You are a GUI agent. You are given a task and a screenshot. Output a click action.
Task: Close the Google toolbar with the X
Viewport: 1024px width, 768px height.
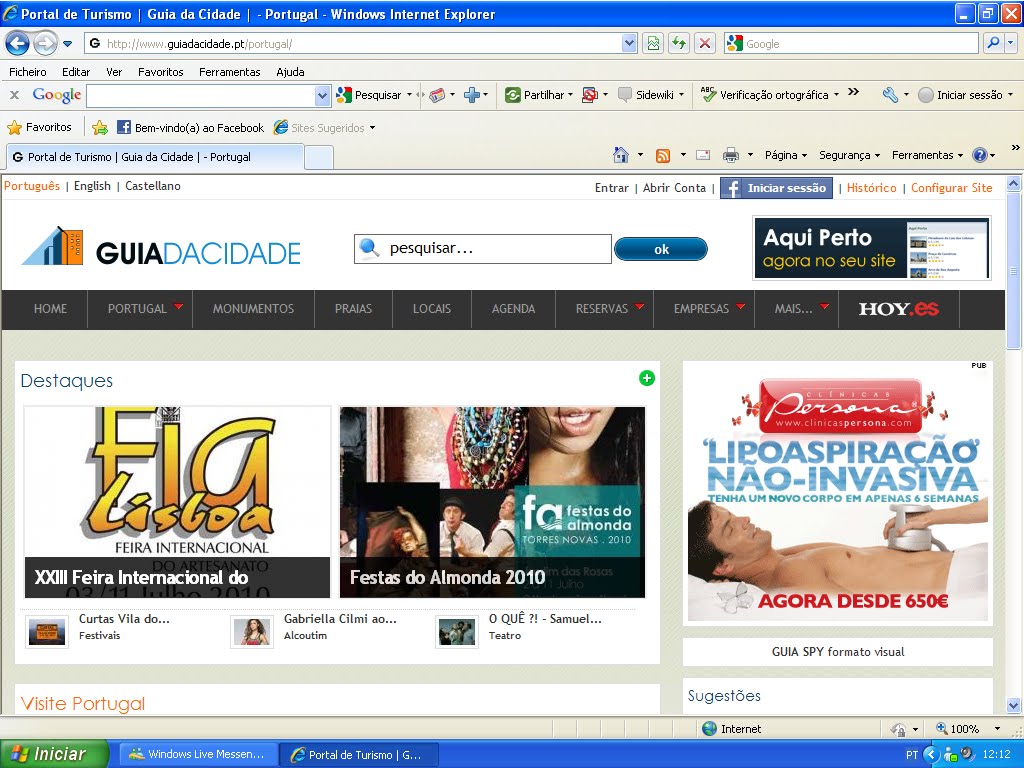(14, 95)
